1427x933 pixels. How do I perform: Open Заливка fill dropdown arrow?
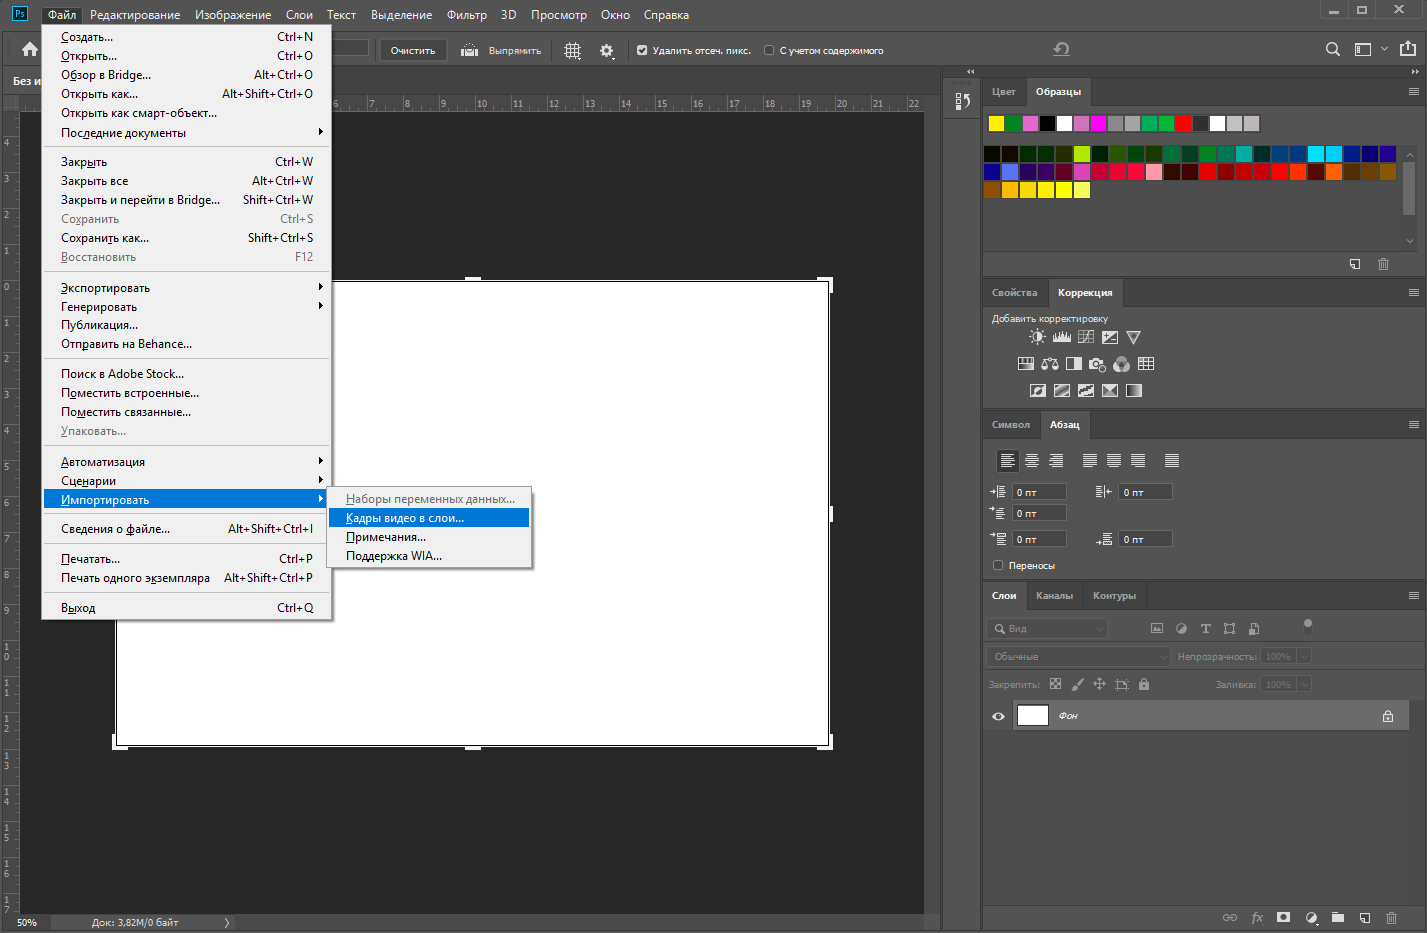click(1304, 684)
